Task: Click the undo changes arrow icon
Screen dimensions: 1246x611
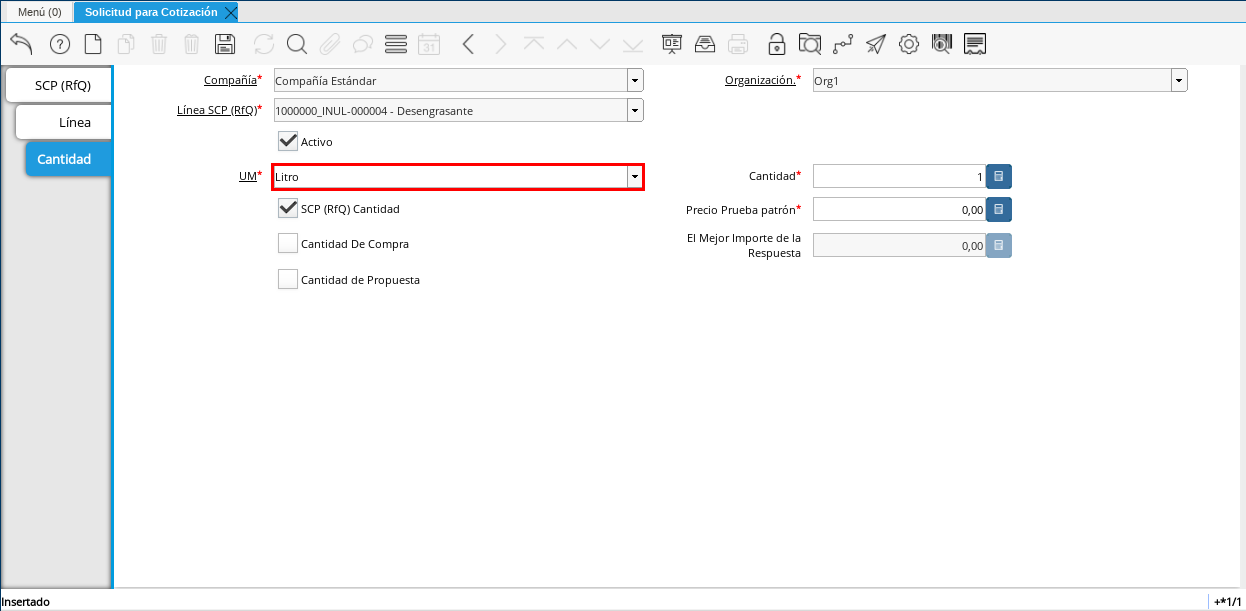Action: (21, 44)
